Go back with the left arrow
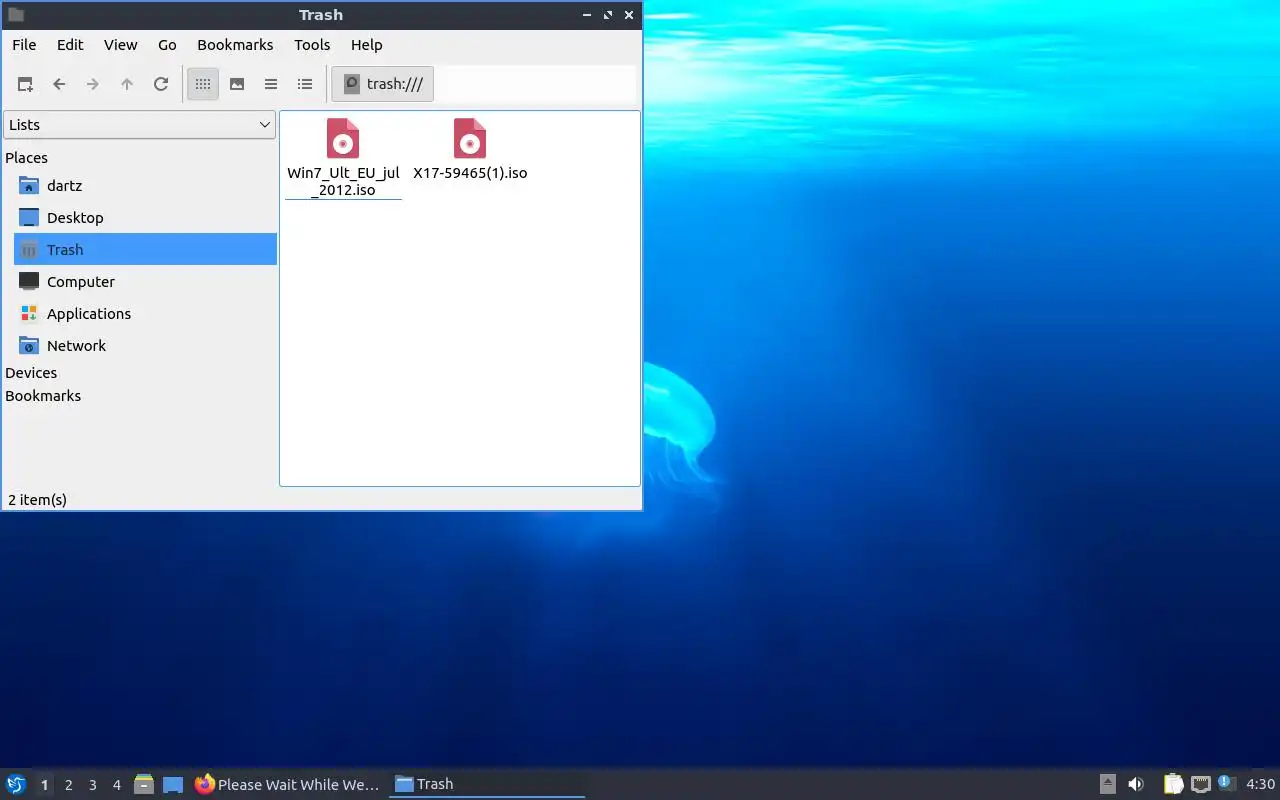This screenshot has height=800, width=1280. [x=59, y=84]
